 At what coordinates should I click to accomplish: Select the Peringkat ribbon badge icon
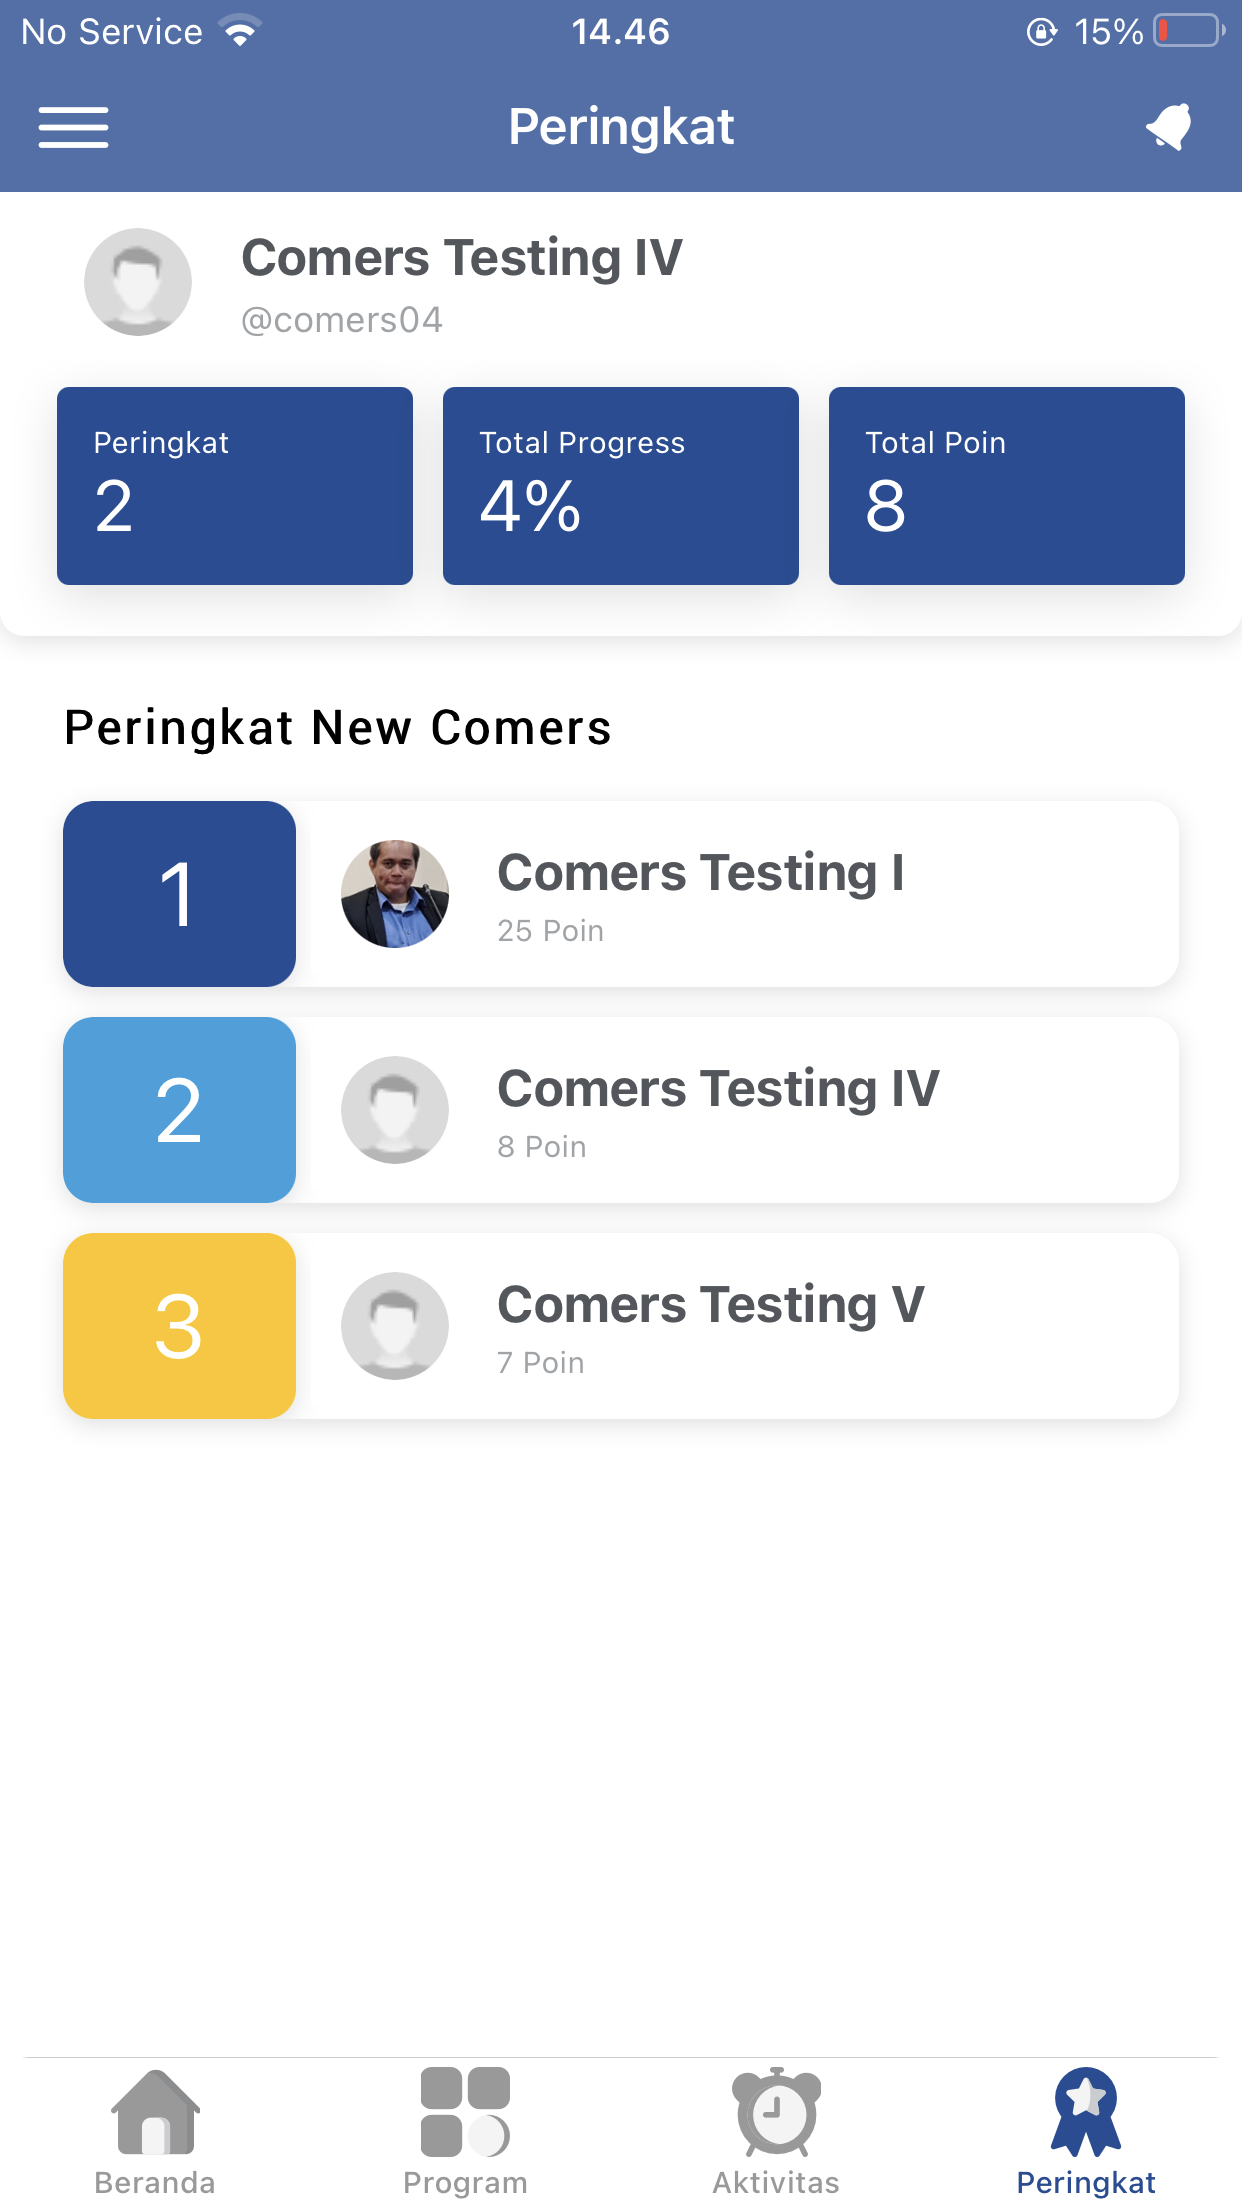click(1086, 2112)
